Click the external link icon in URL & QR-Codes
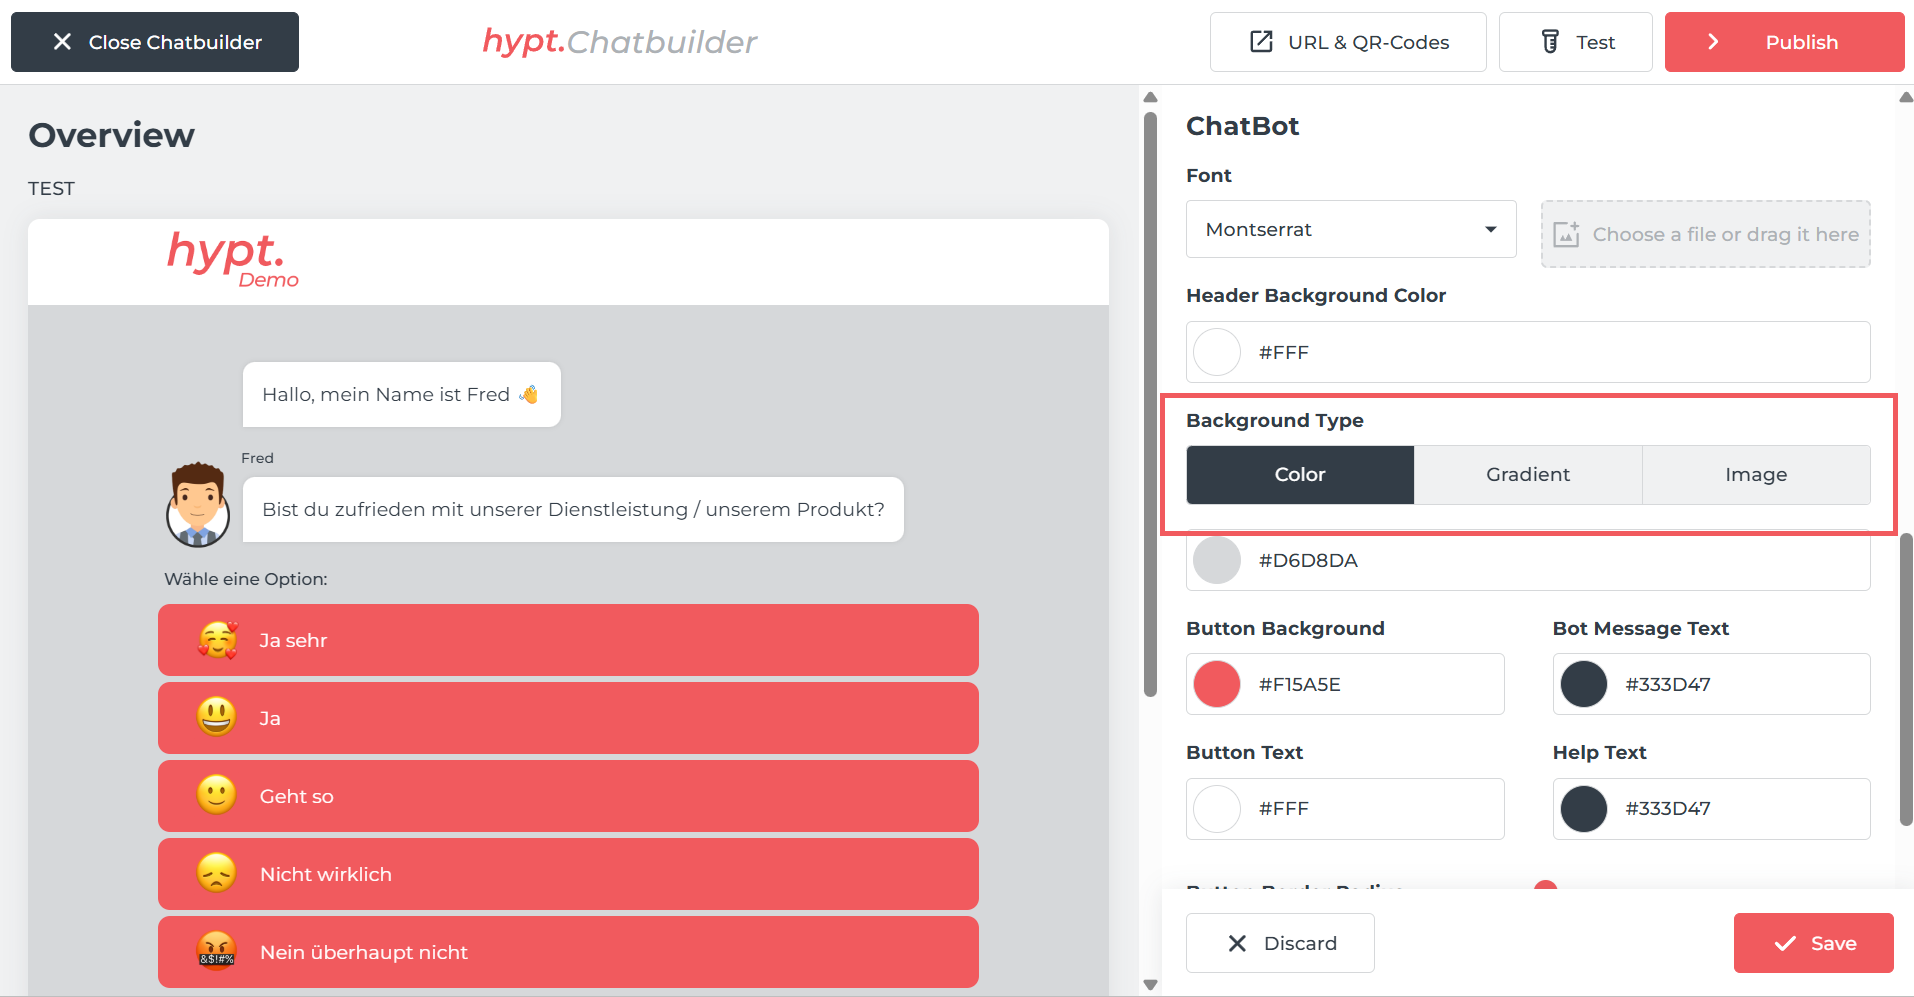 coord(1262,42)
